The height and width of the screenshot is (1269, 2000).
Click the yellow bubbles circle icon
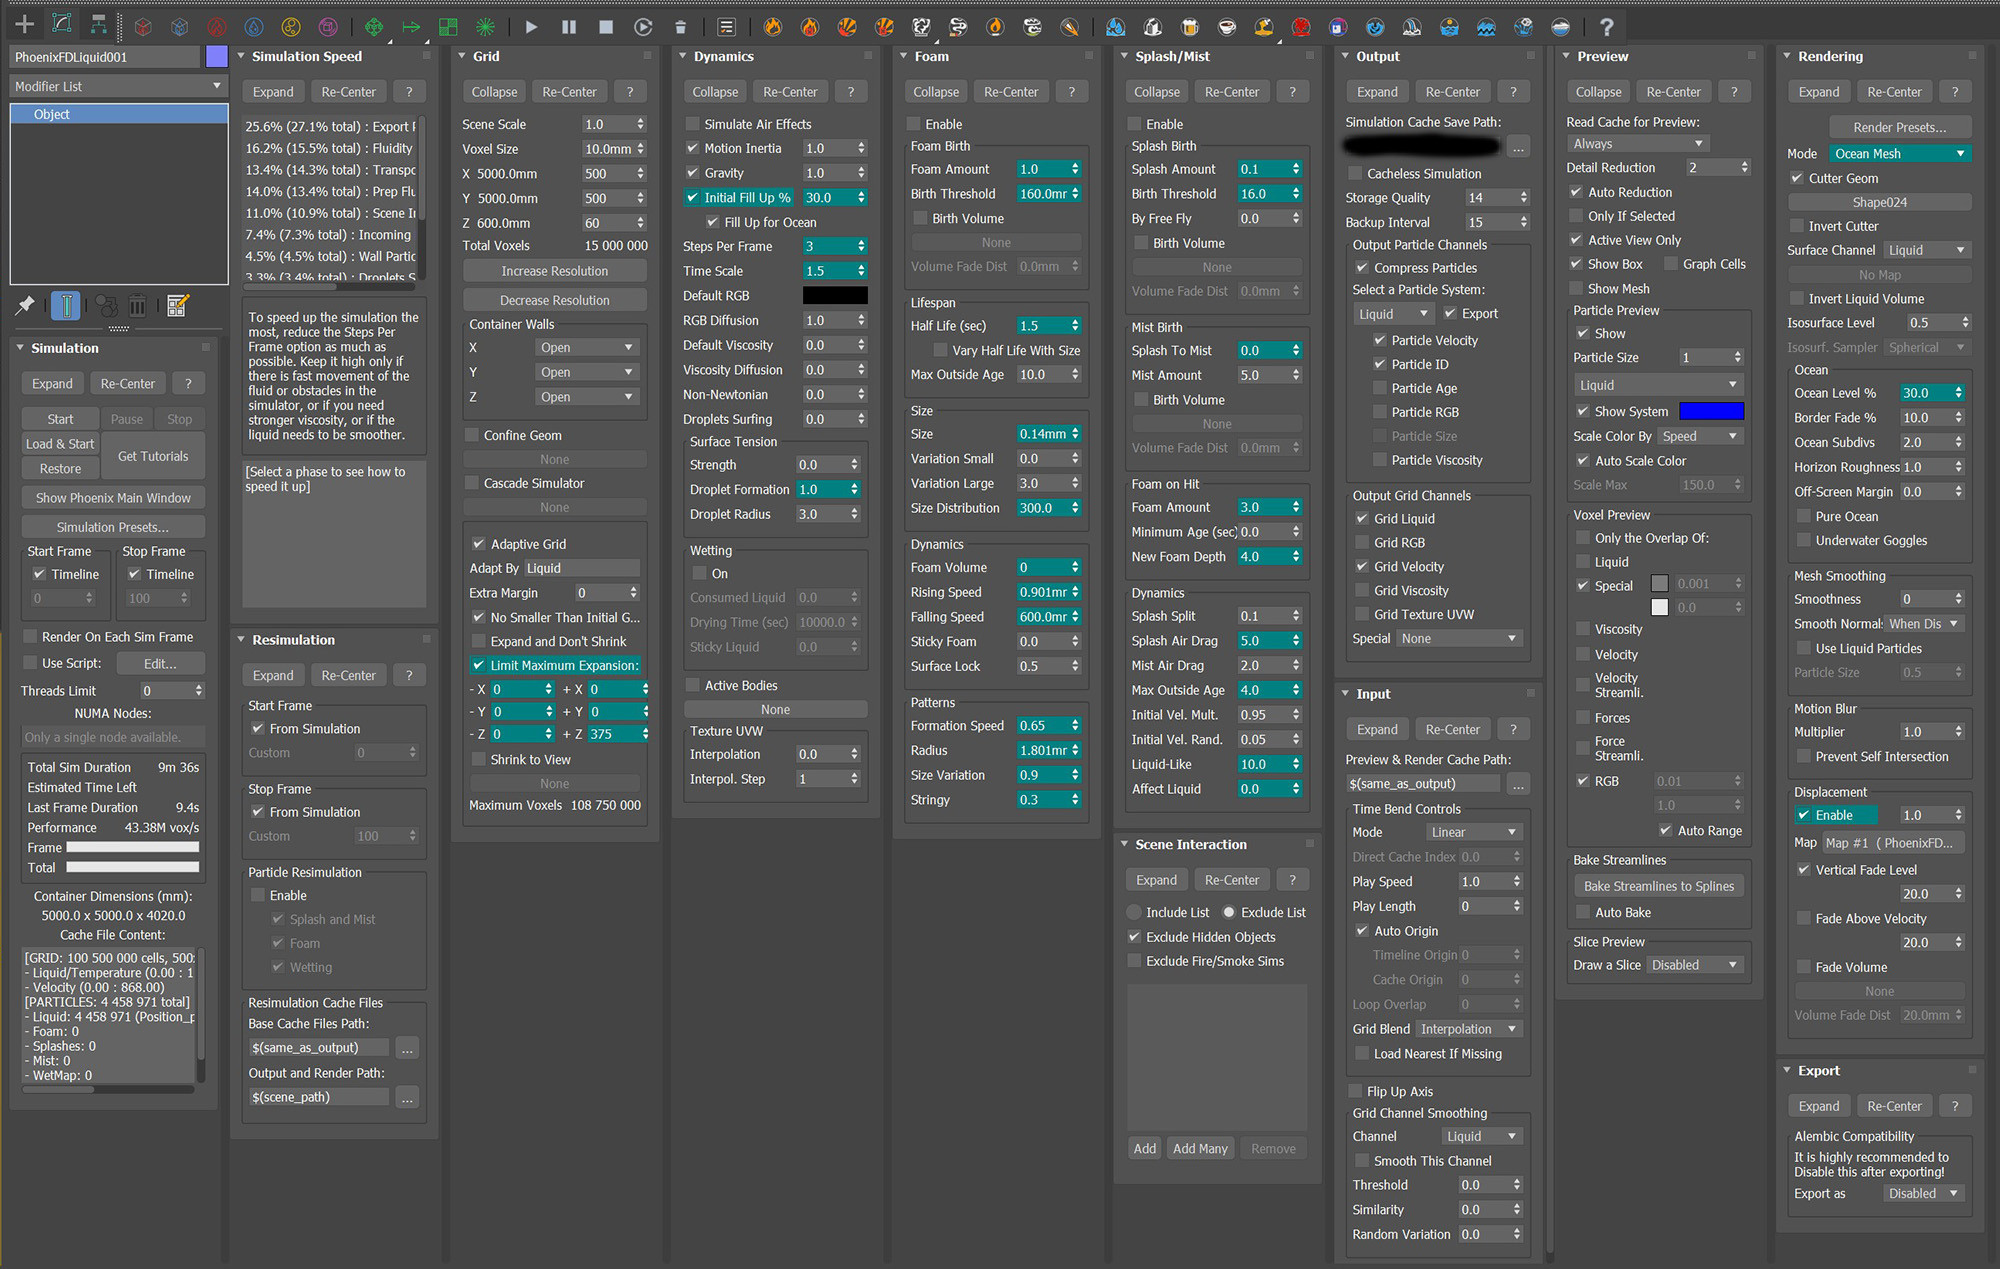point(291,27)
